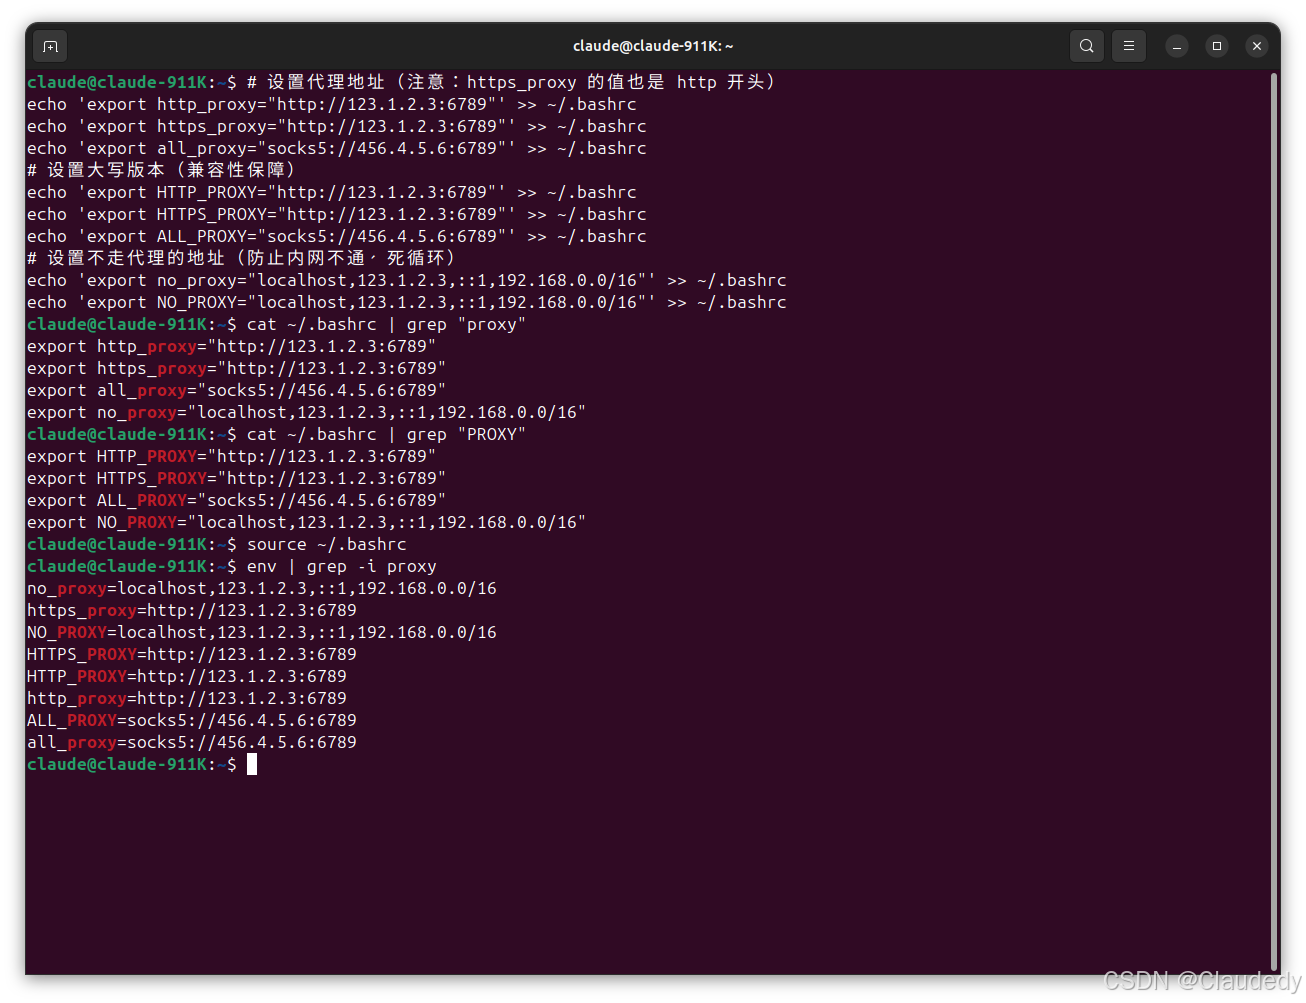Close the terminal window
Image resolution: width=1306 pixels, height=1003 pixels.
point(1257,46)
